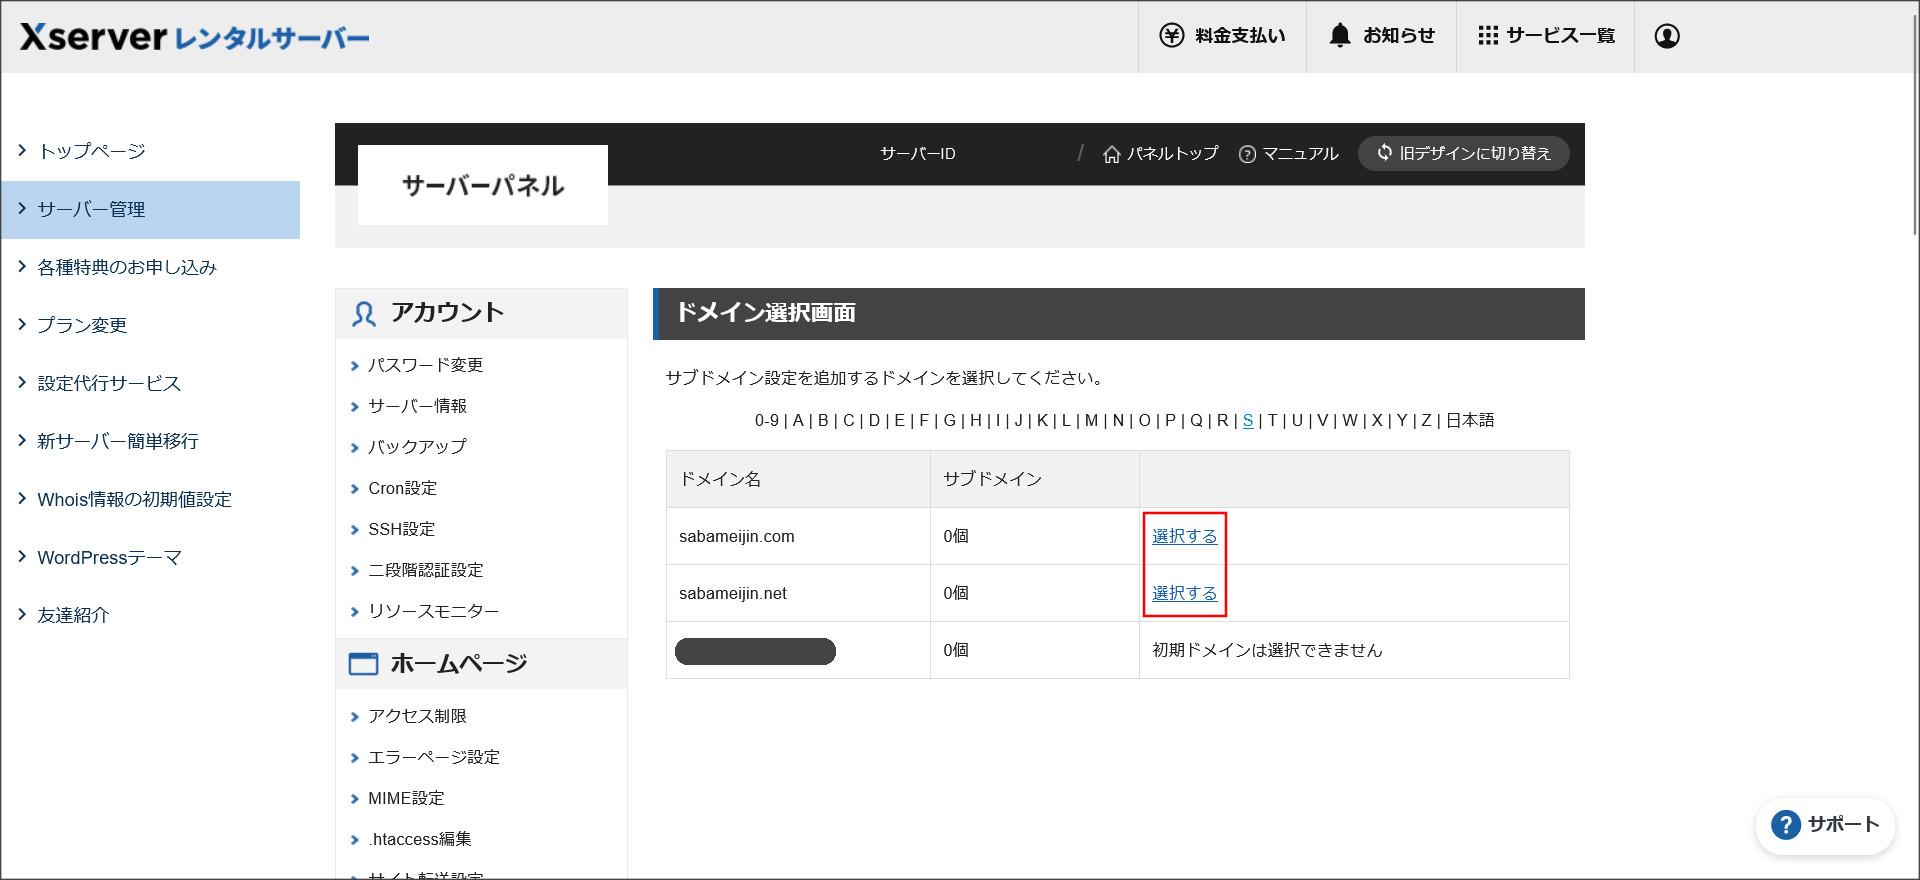The image size is (1920, 880).
Task: Open the user account icon in header
Action: tap(1667, 36)
